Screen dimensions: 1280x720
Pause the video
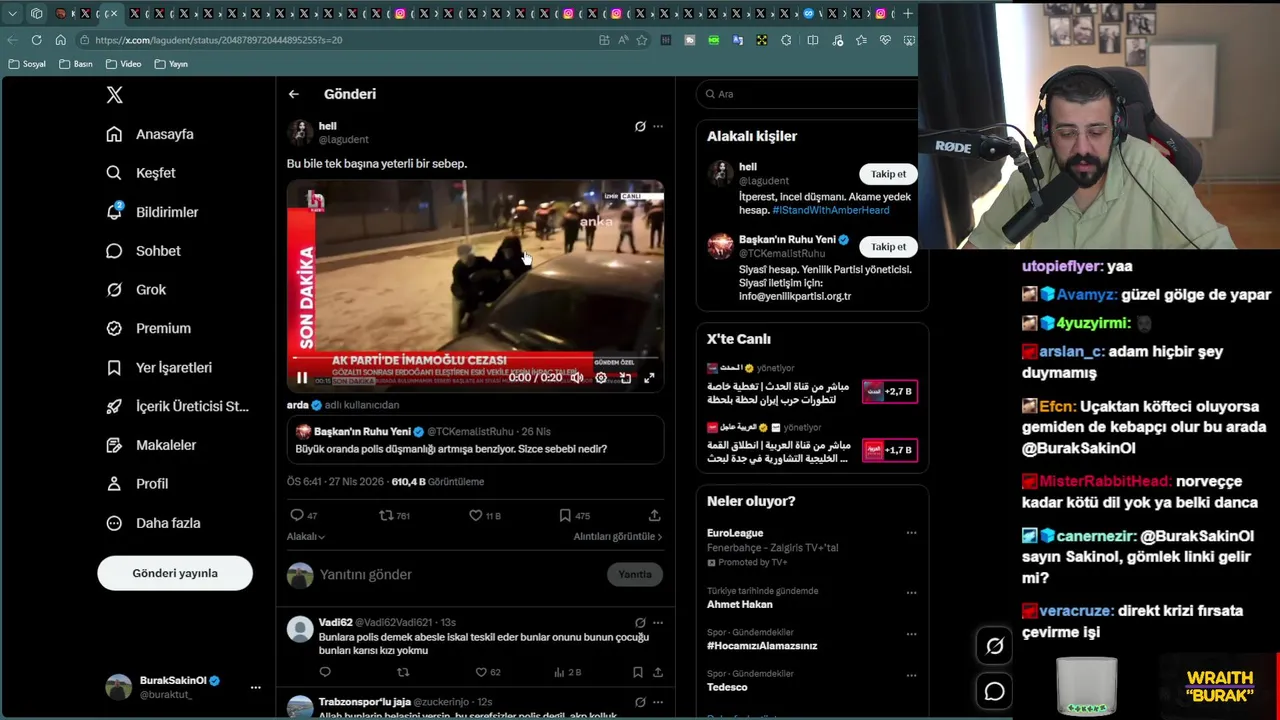point(302,378)
